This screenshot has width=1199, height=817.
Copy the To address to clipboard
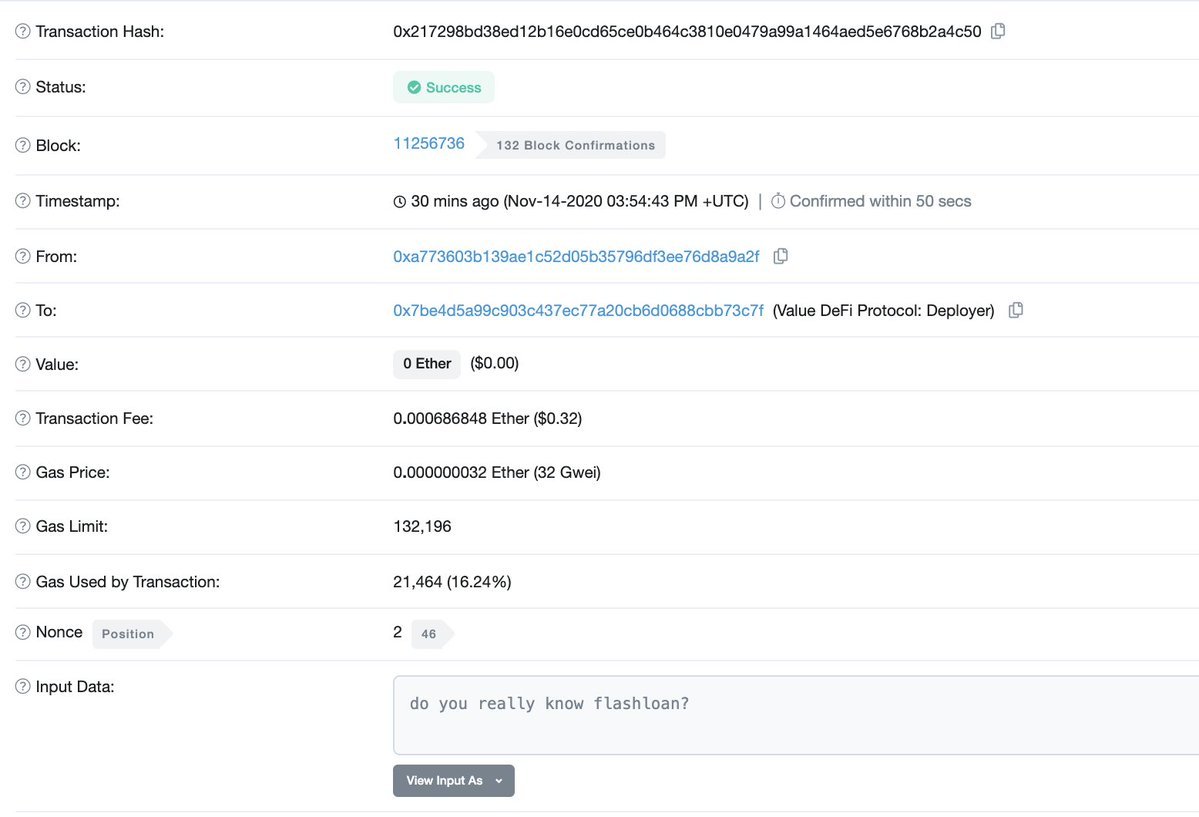click(1015, 310)
